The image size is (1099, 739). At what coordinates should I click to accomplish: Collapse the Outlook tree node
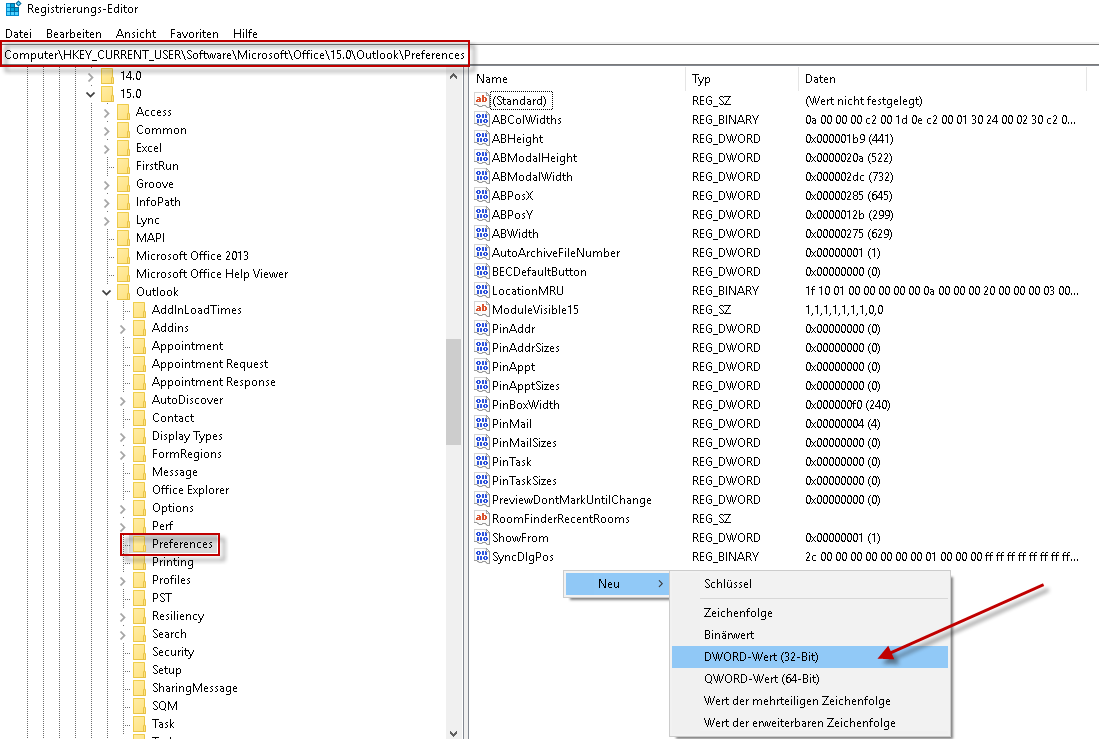pos(107,292)
